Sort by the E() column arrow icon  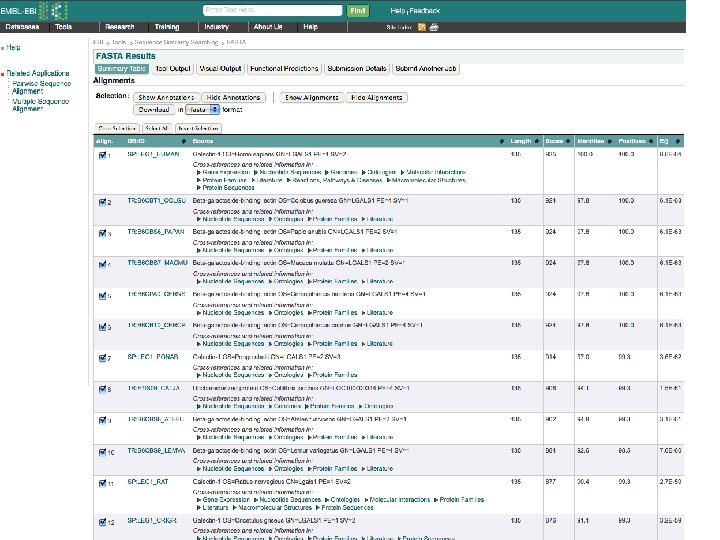[x=678, y=141]
